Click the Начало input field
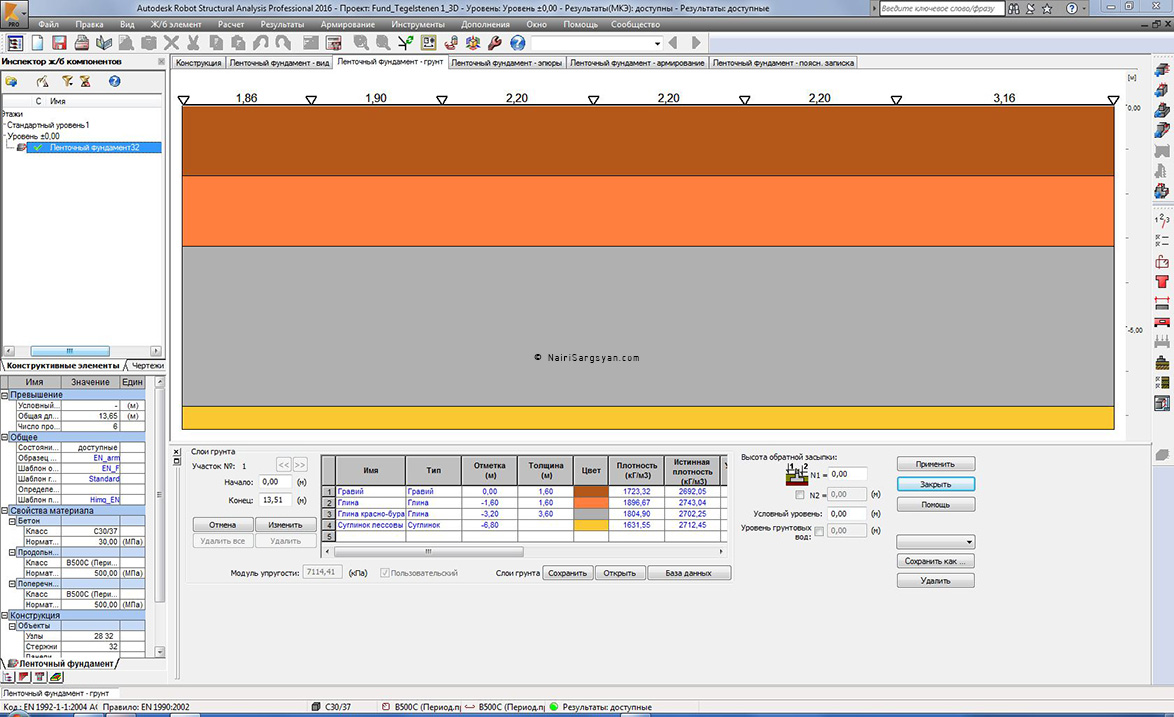This screenshot has height=717, width=1174. (276, 482)
